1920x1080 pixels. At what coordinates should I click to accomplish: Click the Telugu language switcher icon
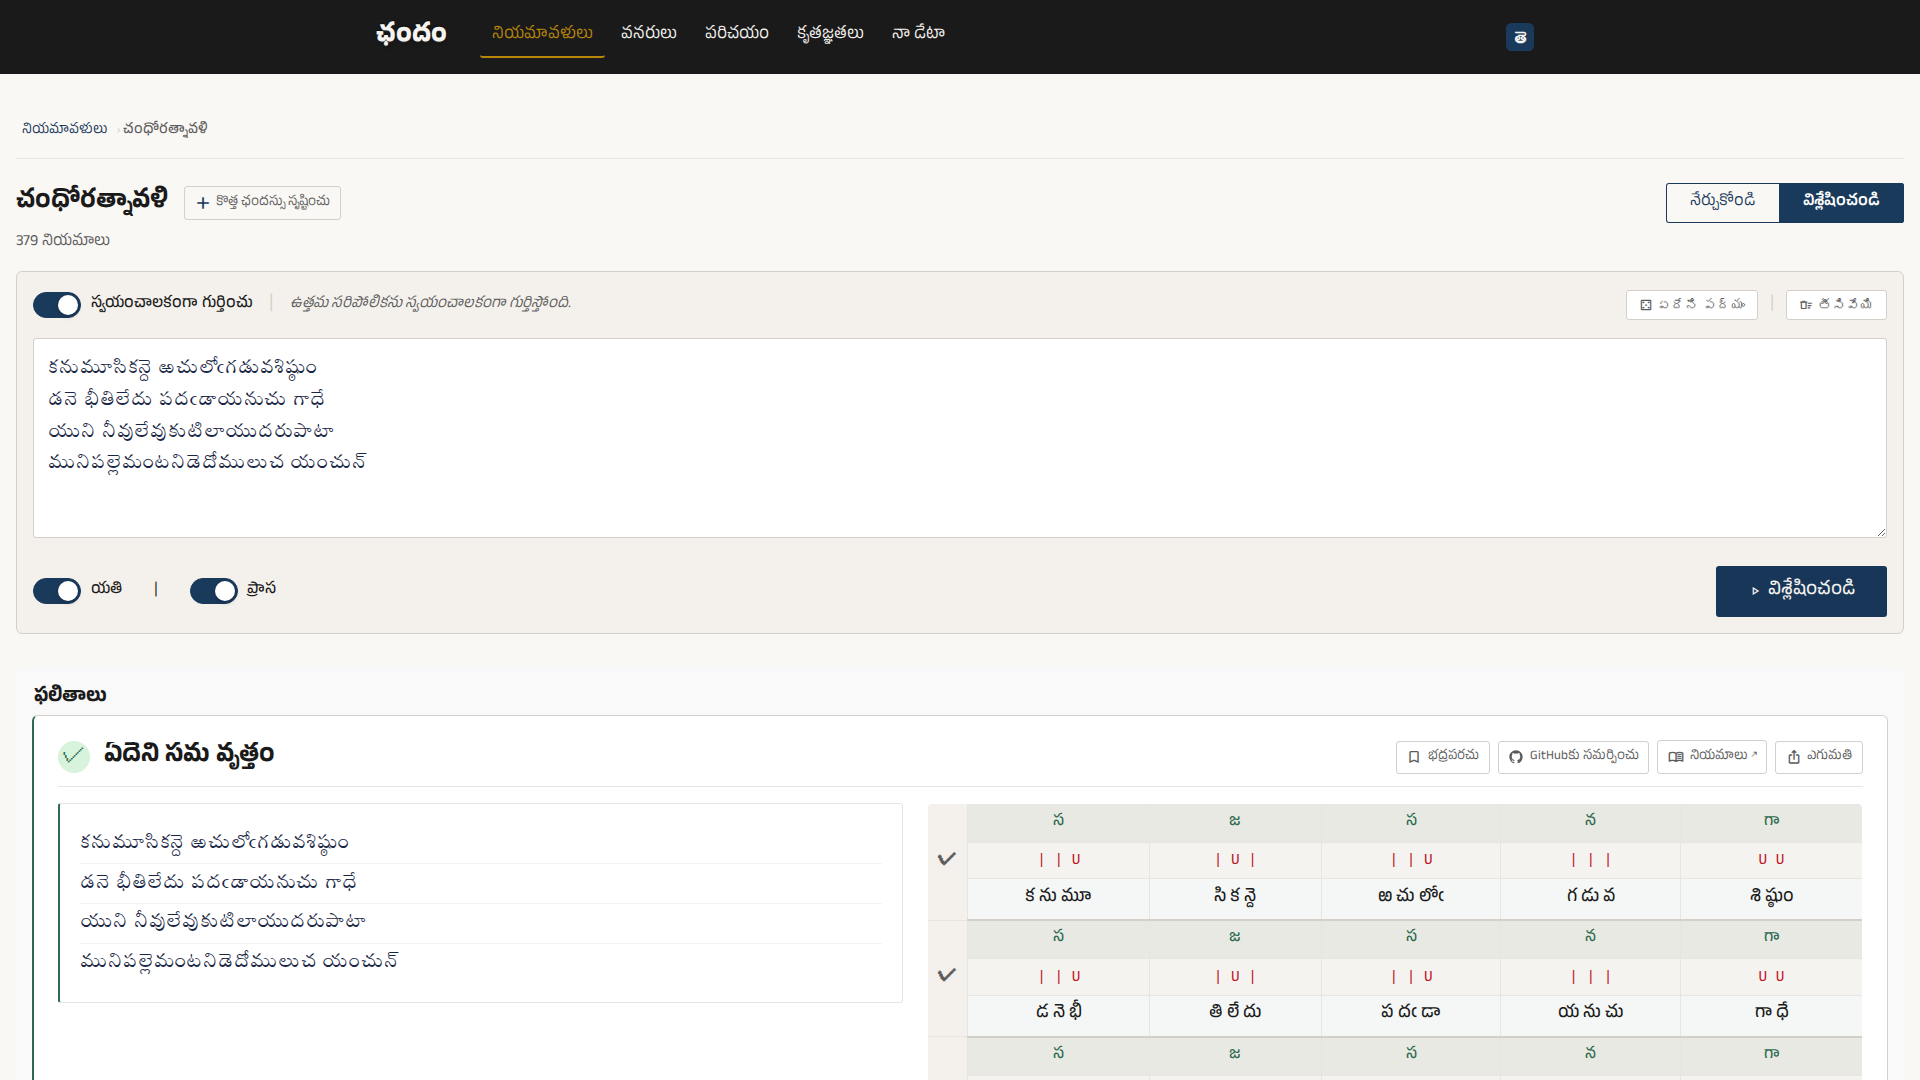pos(1520,37)
